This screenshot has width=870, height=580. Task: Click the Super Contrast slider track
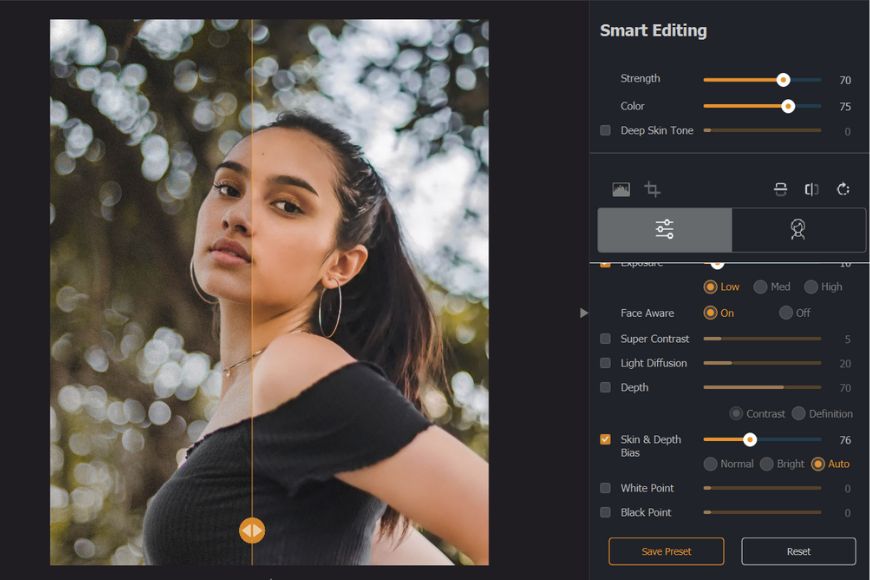coord(762,339)
